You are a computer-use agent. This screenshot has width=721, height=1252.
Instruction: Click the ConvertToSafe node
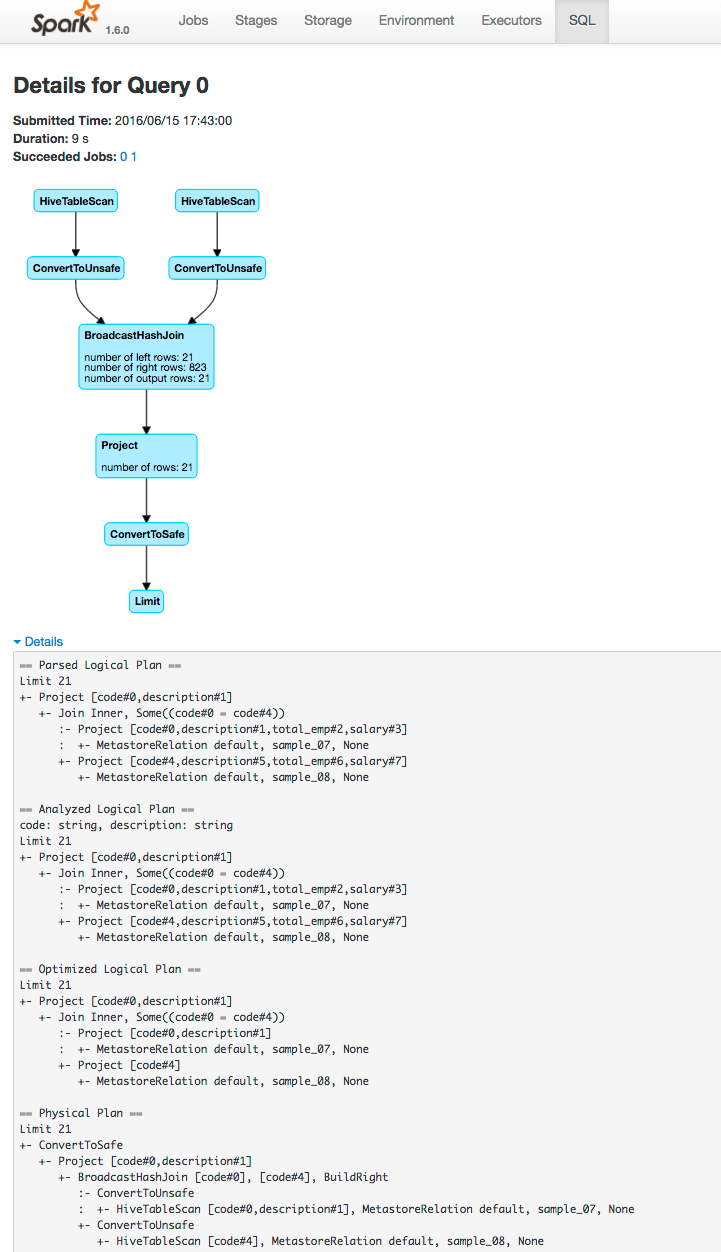pyautogui.click(x=147, y=535)
